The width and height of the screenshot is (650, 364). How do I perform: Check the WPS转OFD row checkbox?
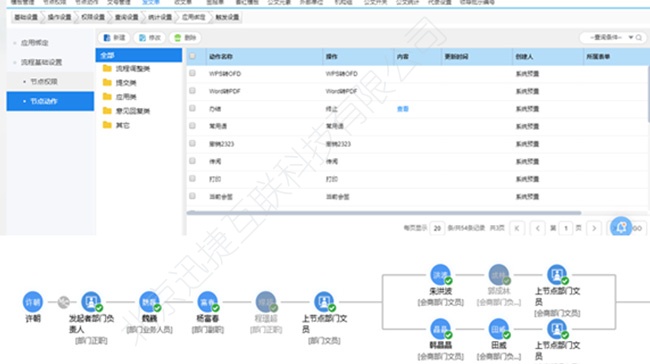[192, 73]
